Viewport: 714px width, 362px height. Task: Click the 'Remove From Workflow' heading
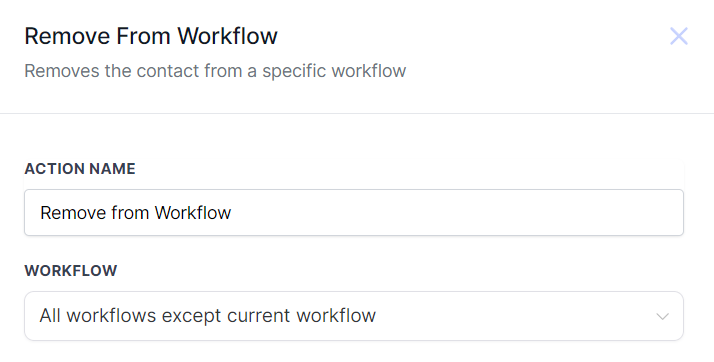151,36
